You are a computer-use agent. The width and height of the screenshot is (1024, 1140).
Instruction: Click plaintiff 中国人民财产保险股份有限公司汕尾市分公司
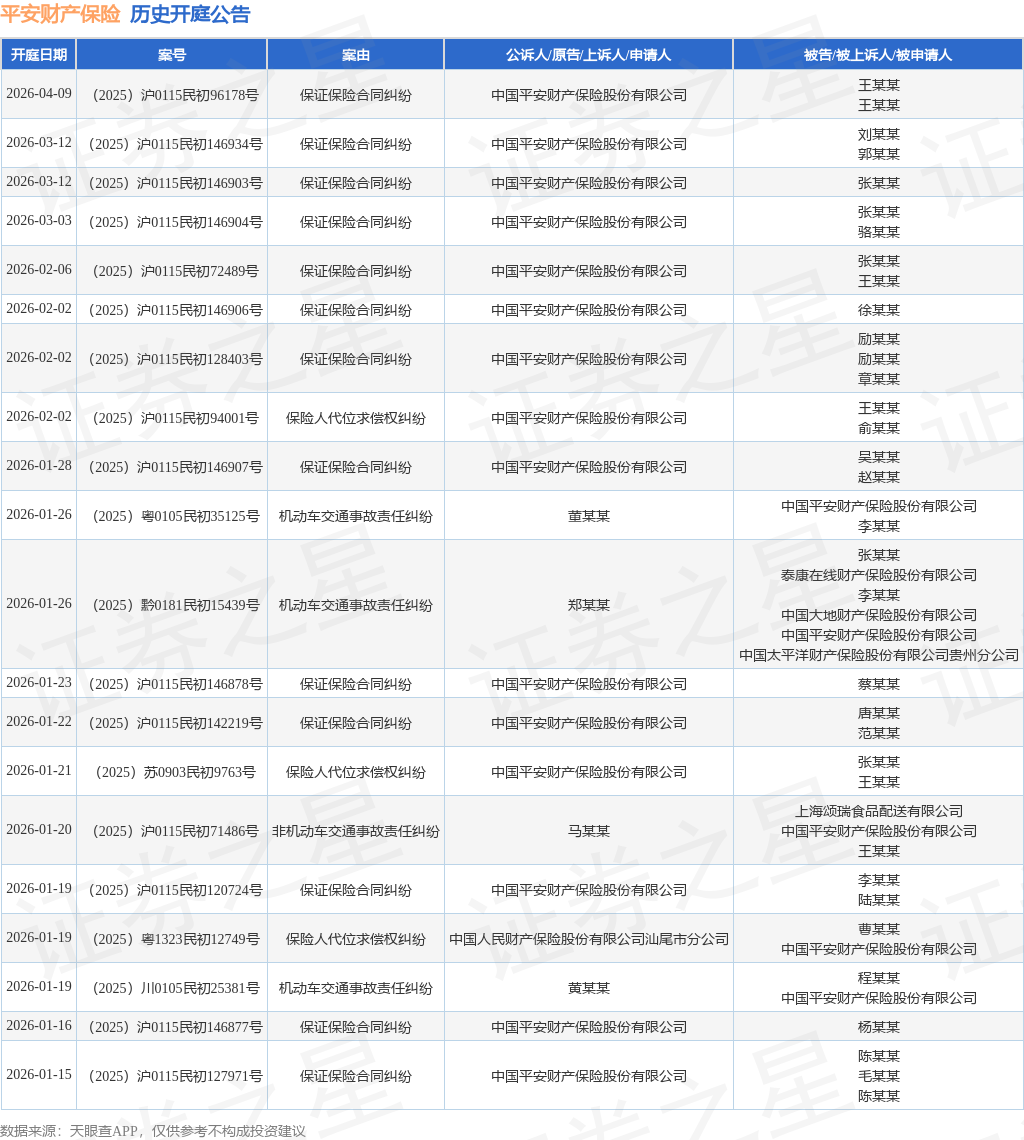pyautogui.click(x=588, y=939)
